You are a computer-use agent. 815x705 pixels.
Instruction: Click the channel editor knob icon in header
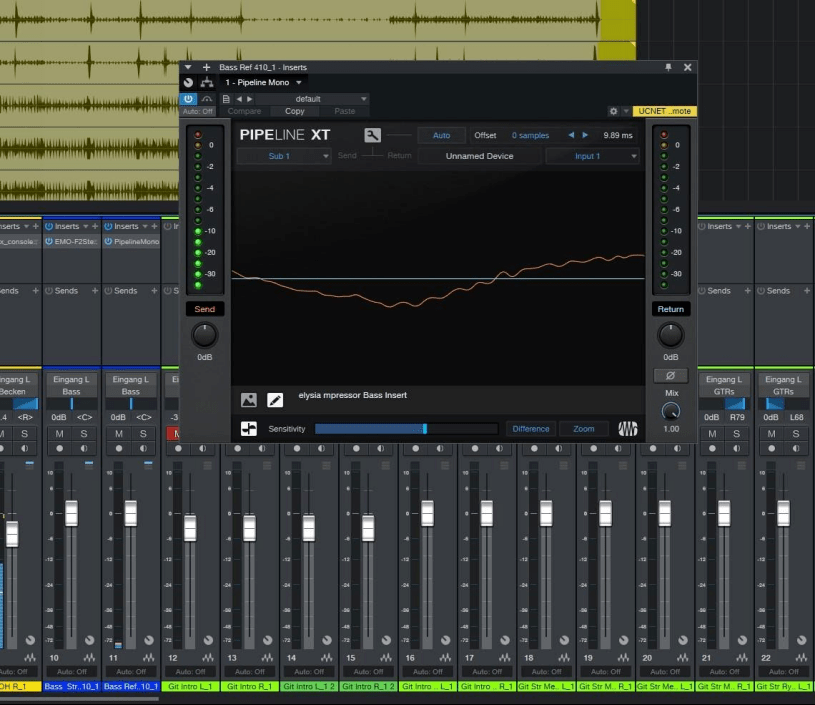pyautogui.click(x=188, y=82)
